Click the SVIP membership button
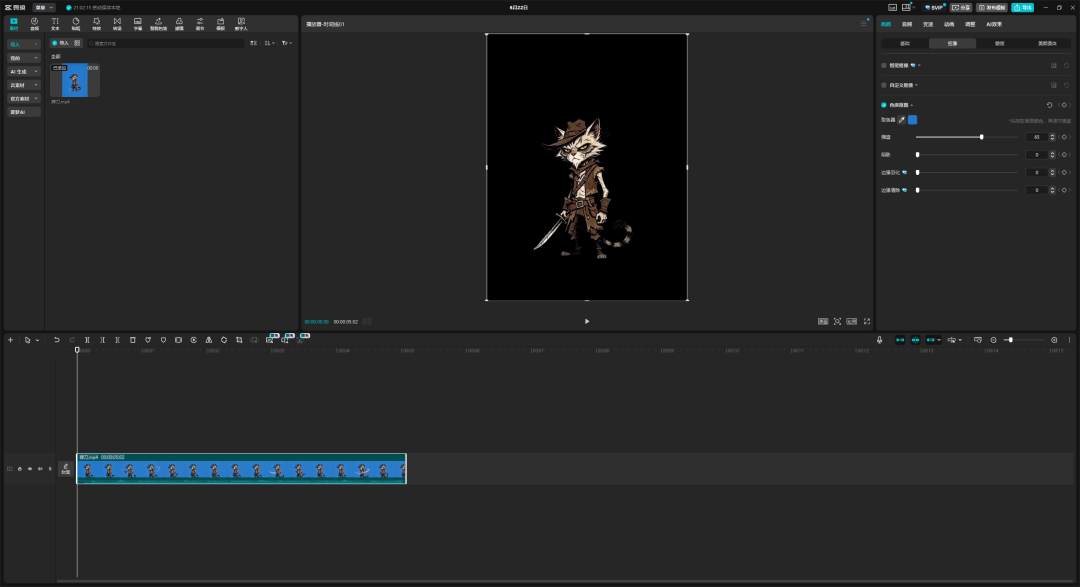Screen dimensions: 1080x587 pyautogui.click(x=934, y=8)
